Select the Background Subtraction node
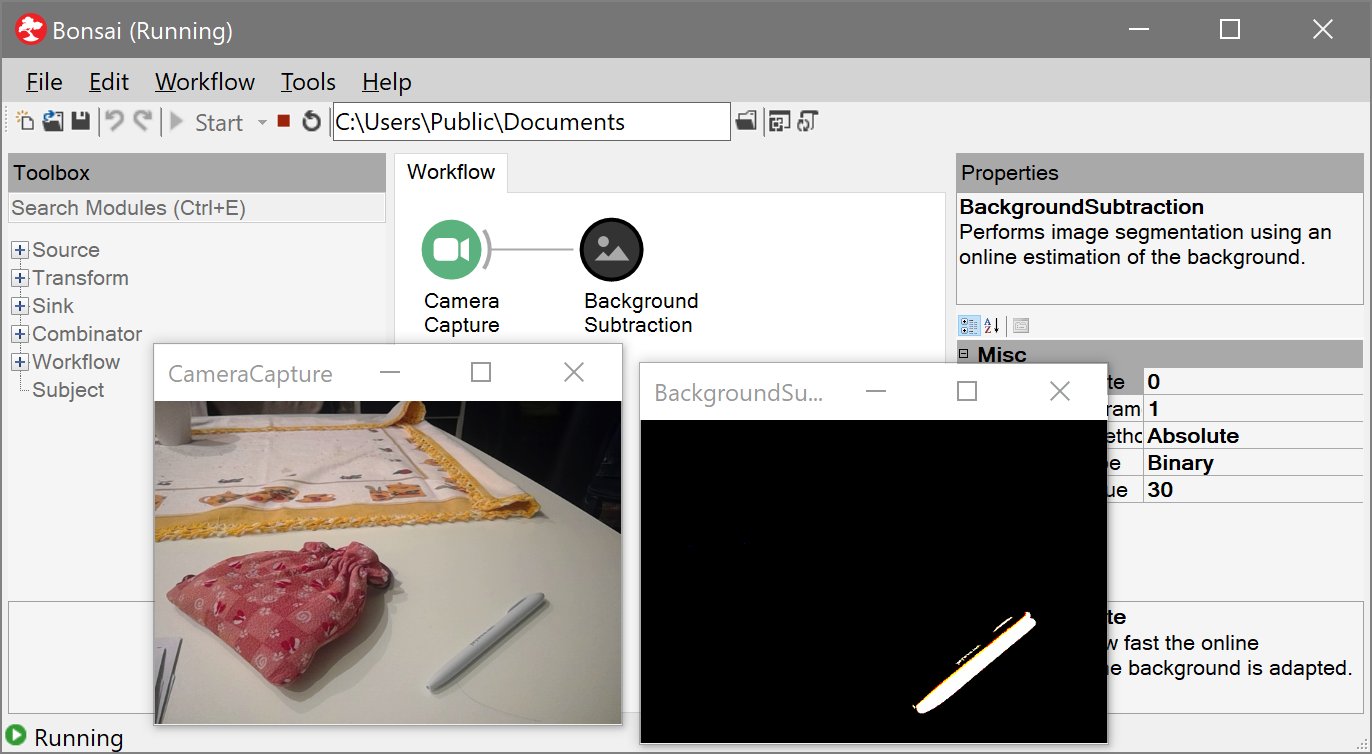Viewport: 1372px width, 754px height. 611,249
